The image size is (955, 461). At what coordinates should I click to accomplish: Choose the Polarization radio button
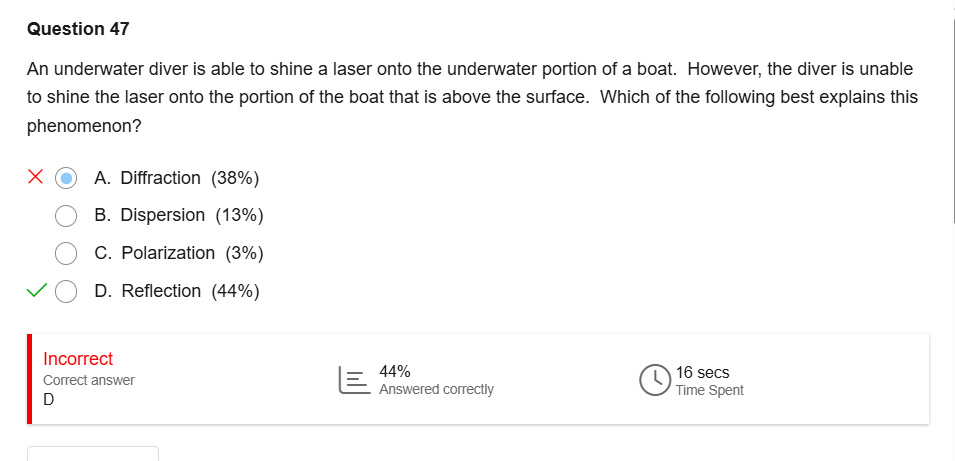pos(66,253)
